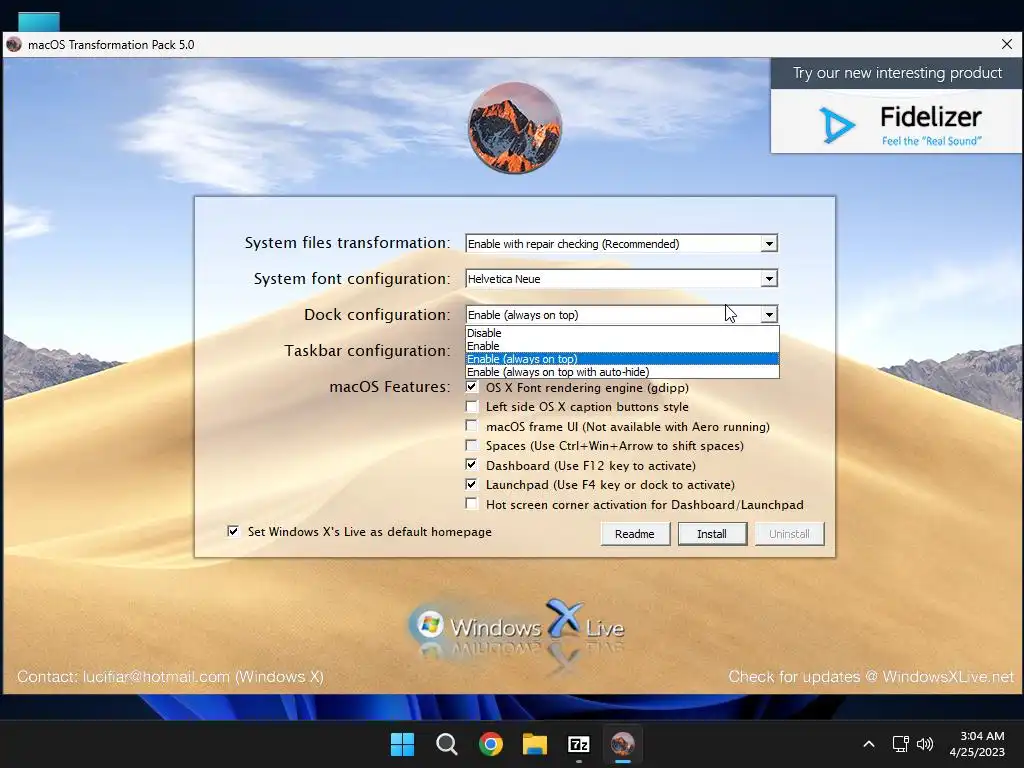Enable Hot screen corner activation checkbox

pos(472,504)
